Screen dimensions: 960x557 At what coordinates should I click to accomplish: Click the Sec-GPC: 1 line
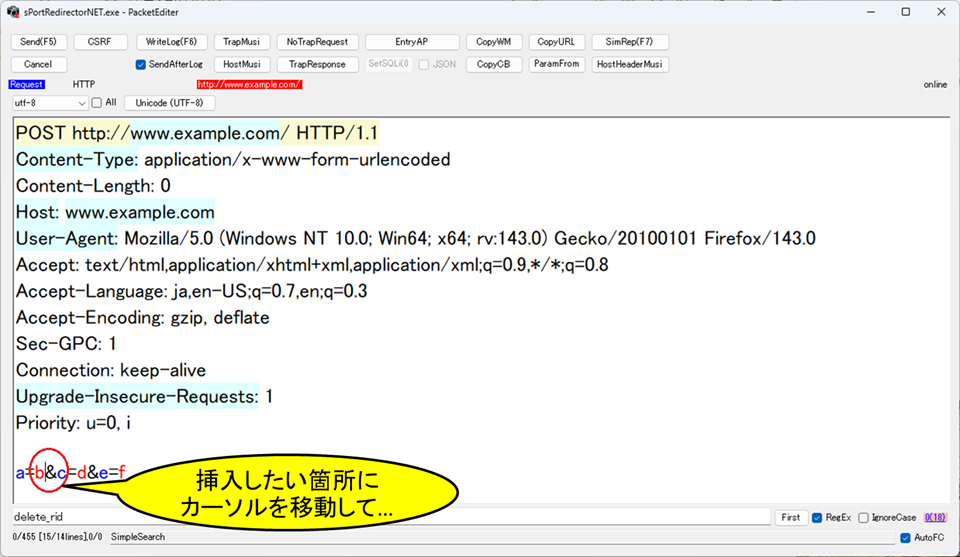pyautogui.click(x=66, y=343)
